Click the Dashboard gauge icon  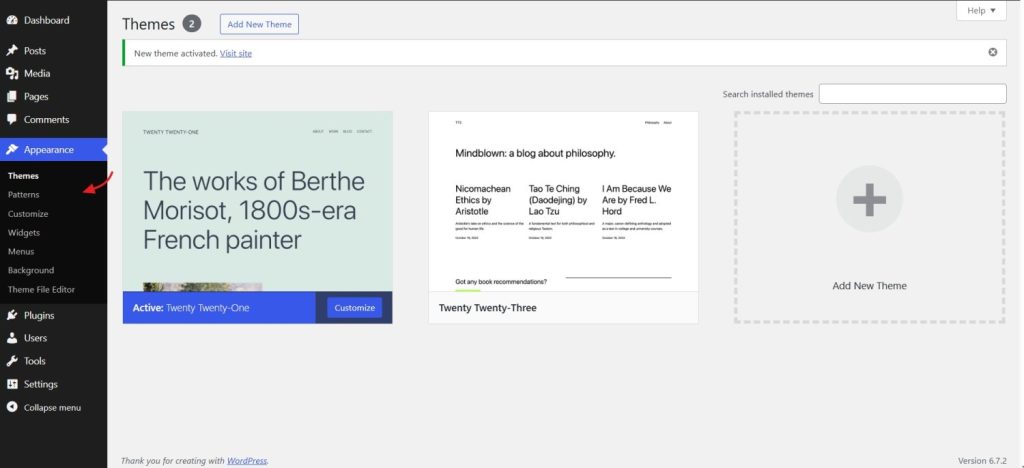pyautogui.click(x=12, y=20)
